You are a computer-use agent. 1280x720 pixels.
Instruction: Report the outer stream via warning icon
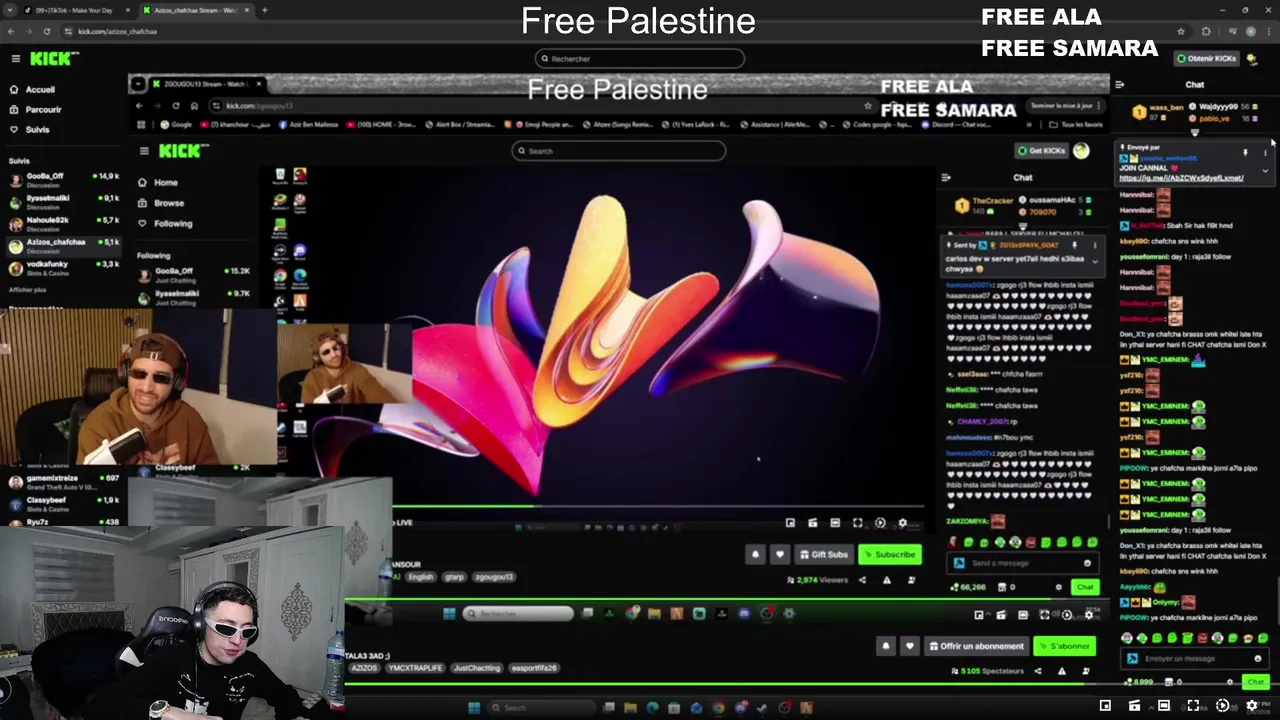pos(1062,671)
